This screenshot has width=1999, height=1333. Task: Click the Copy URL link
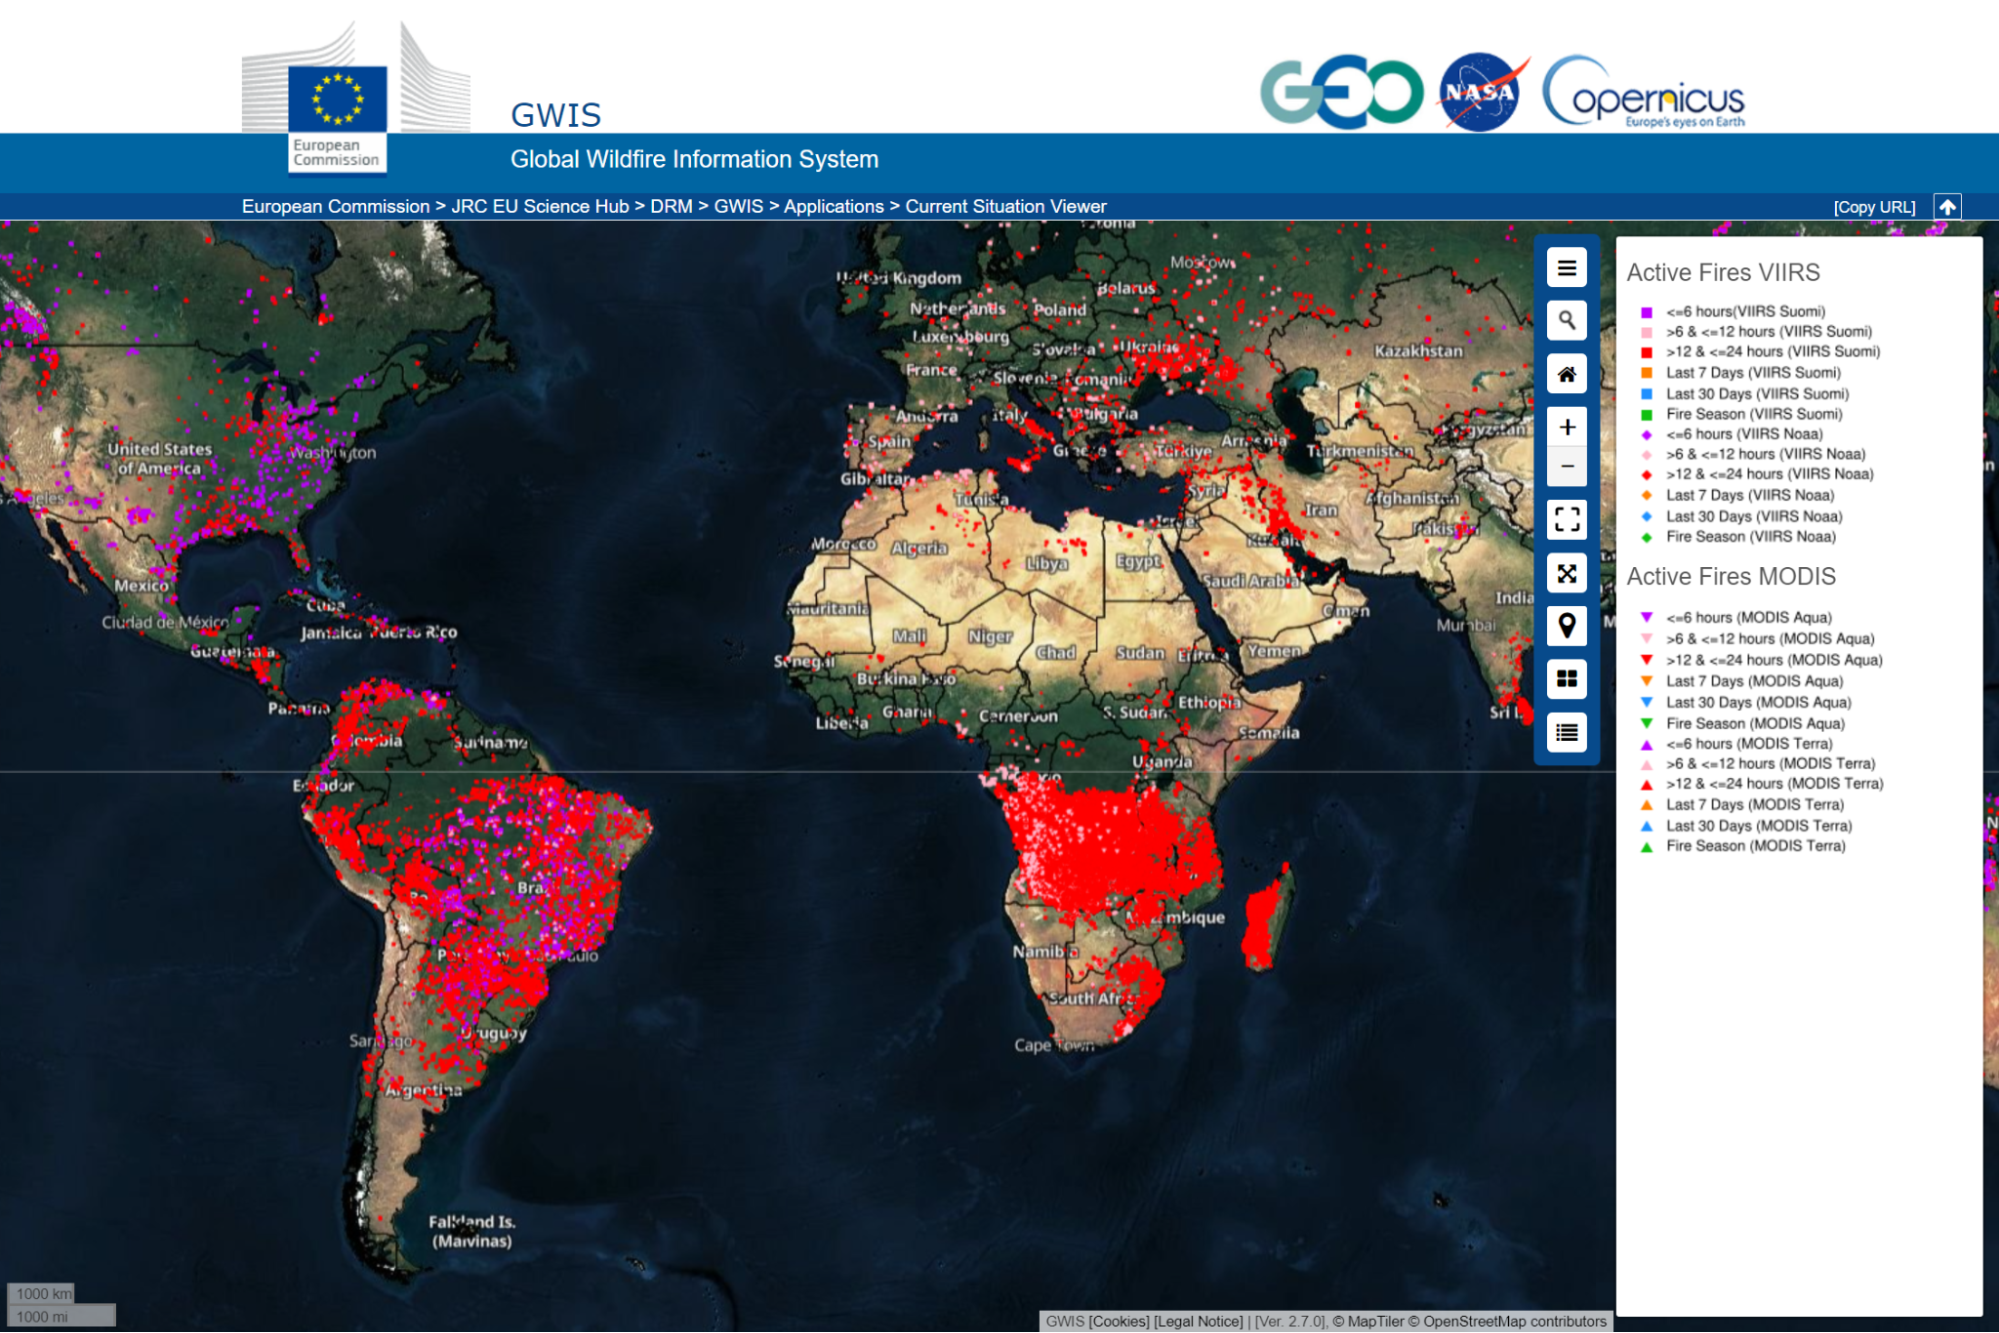(x=1873, y=207)
